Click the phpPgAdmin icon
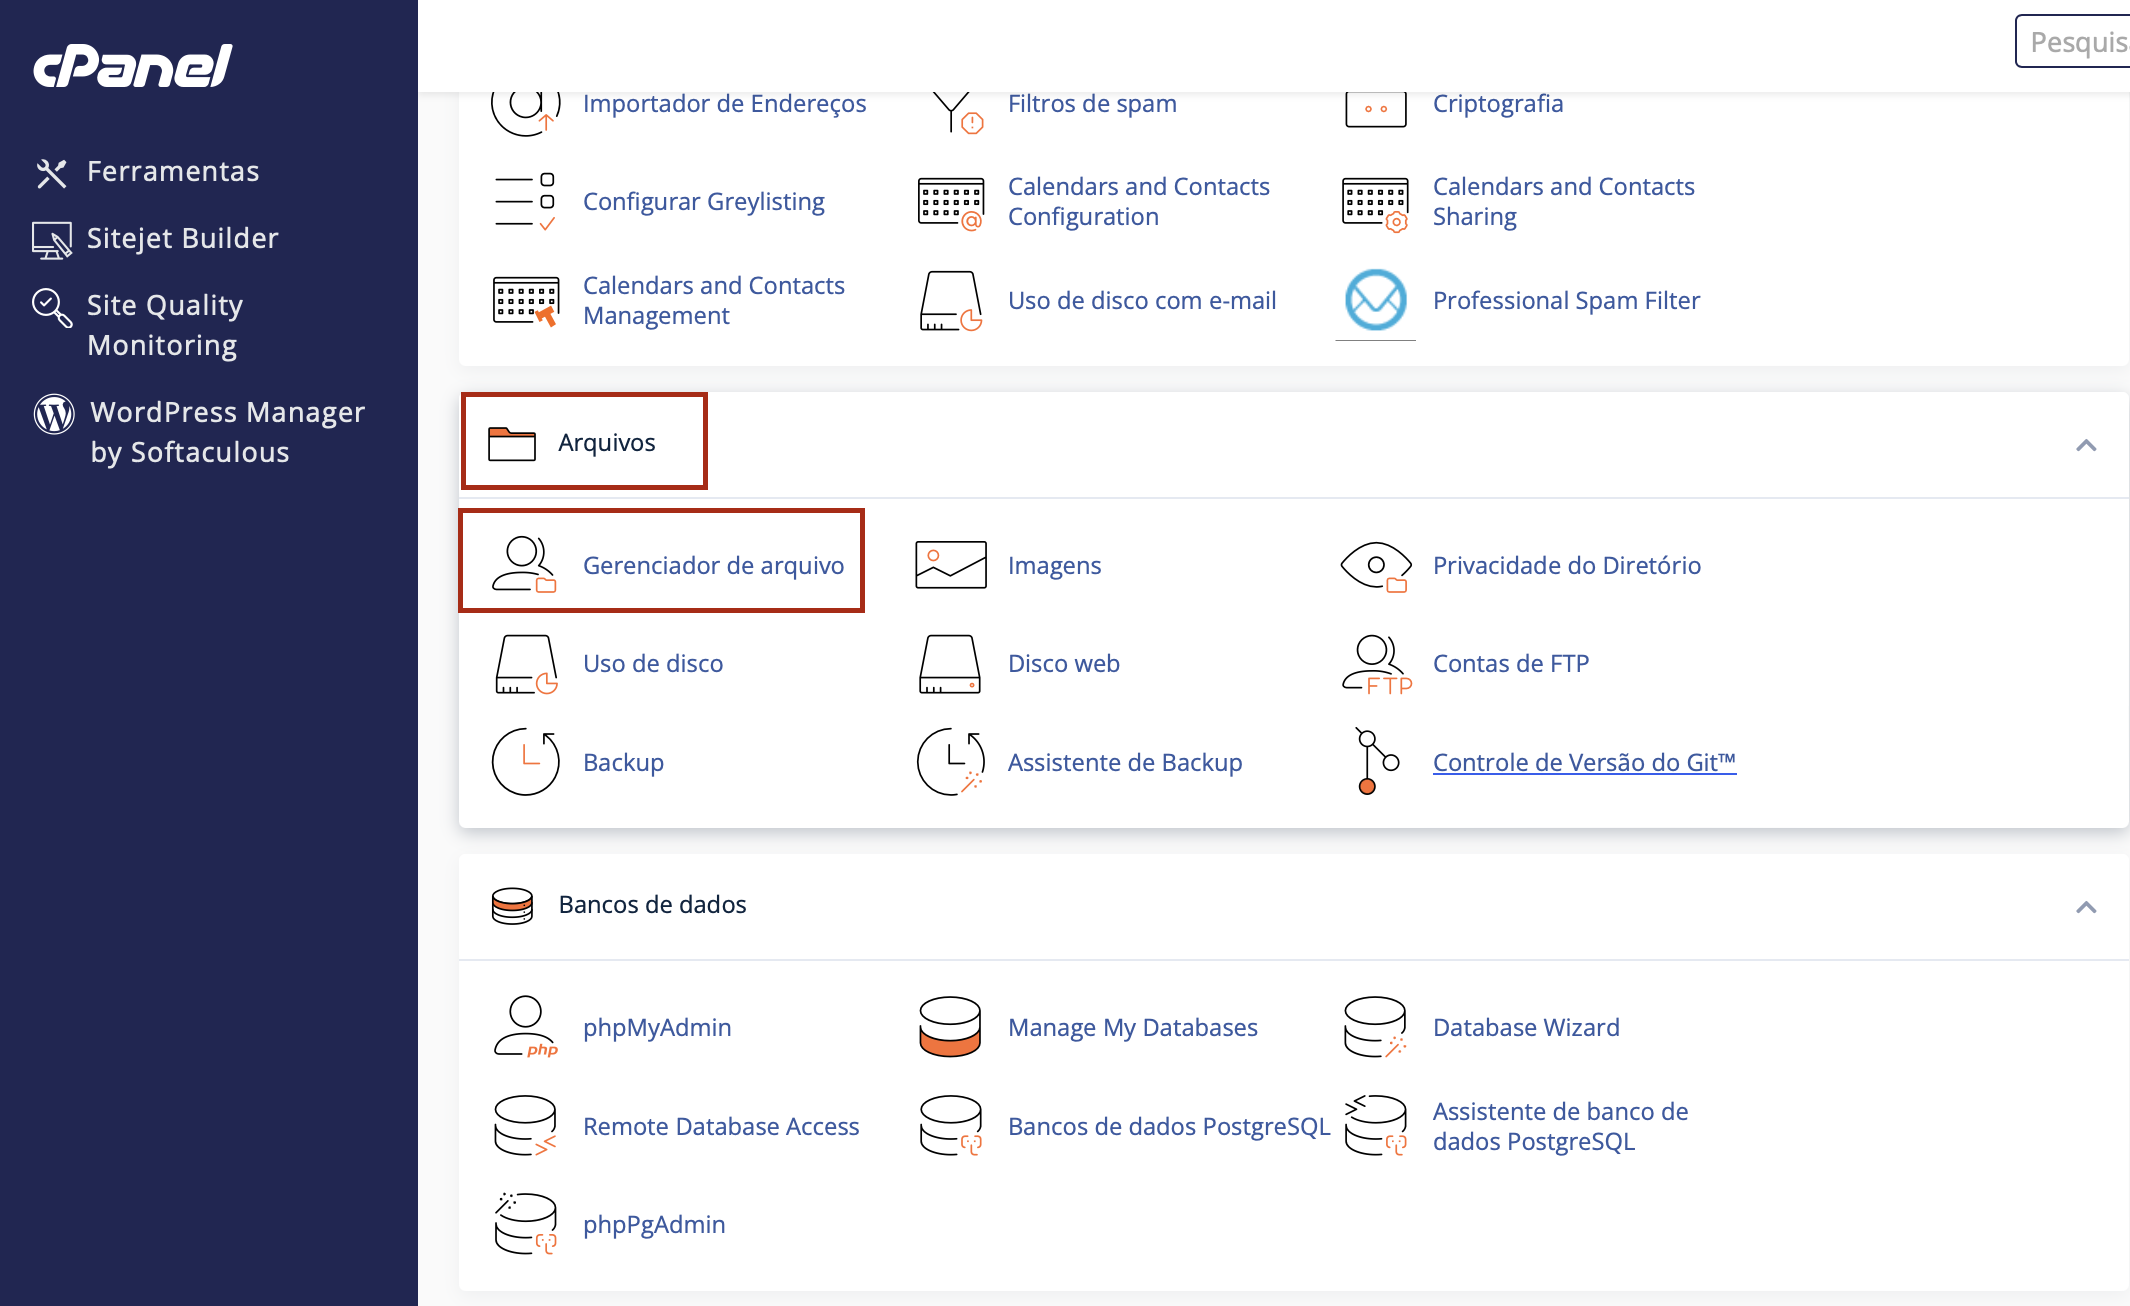2130x1306 pixels. (525, 1223)
